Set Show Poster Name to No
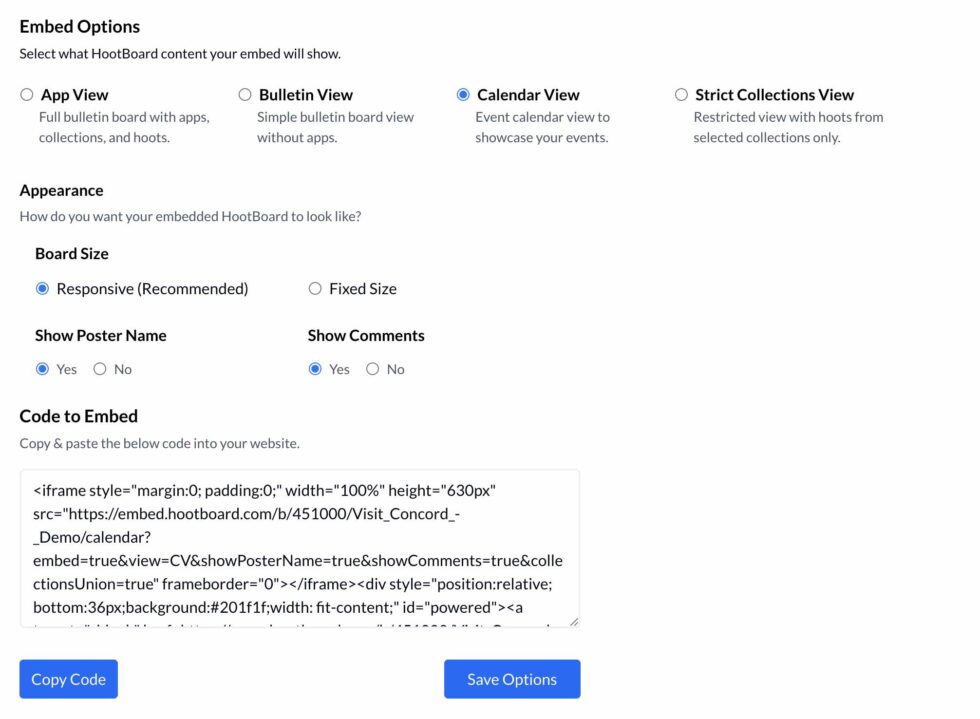The width and height of the screenshot is (980, 719). [x=100, y=369]
